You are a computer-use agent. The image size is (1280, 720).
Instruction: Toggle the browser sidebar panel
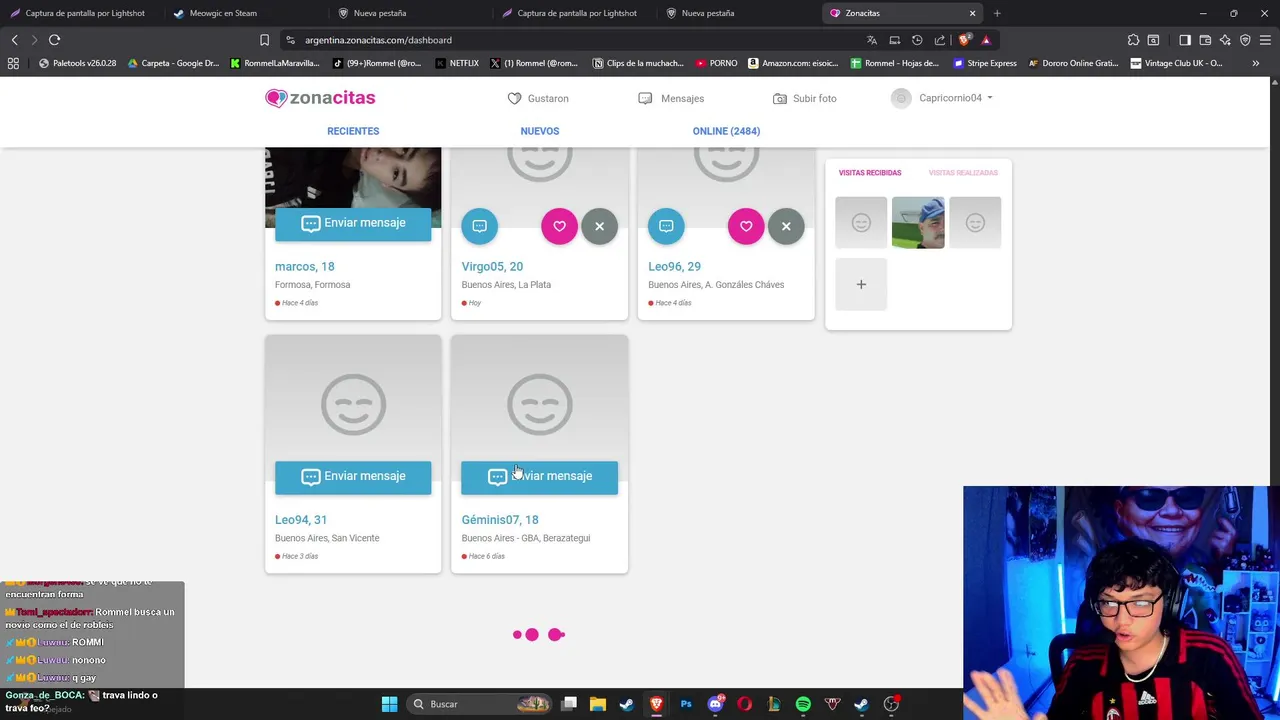click(x=1185, y=40)
